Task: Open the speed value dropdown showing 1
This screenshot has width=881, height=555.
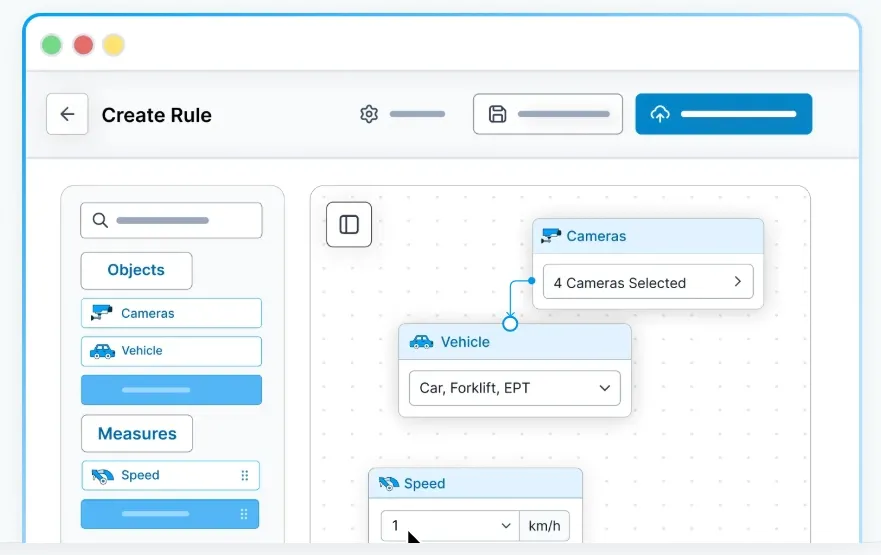Action: pyautogui.click(x=450, y=526)
